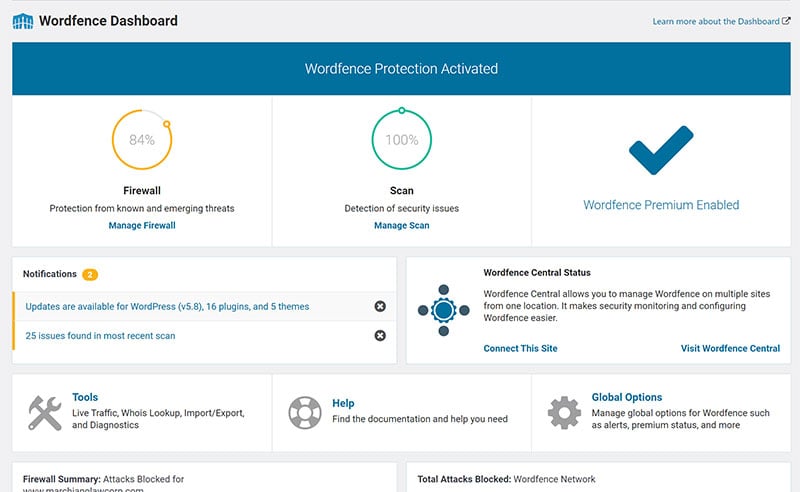The height and width of the screenshot is (492, 800).
Task: Open Manage Firewall link
Action: click(142, 226)
